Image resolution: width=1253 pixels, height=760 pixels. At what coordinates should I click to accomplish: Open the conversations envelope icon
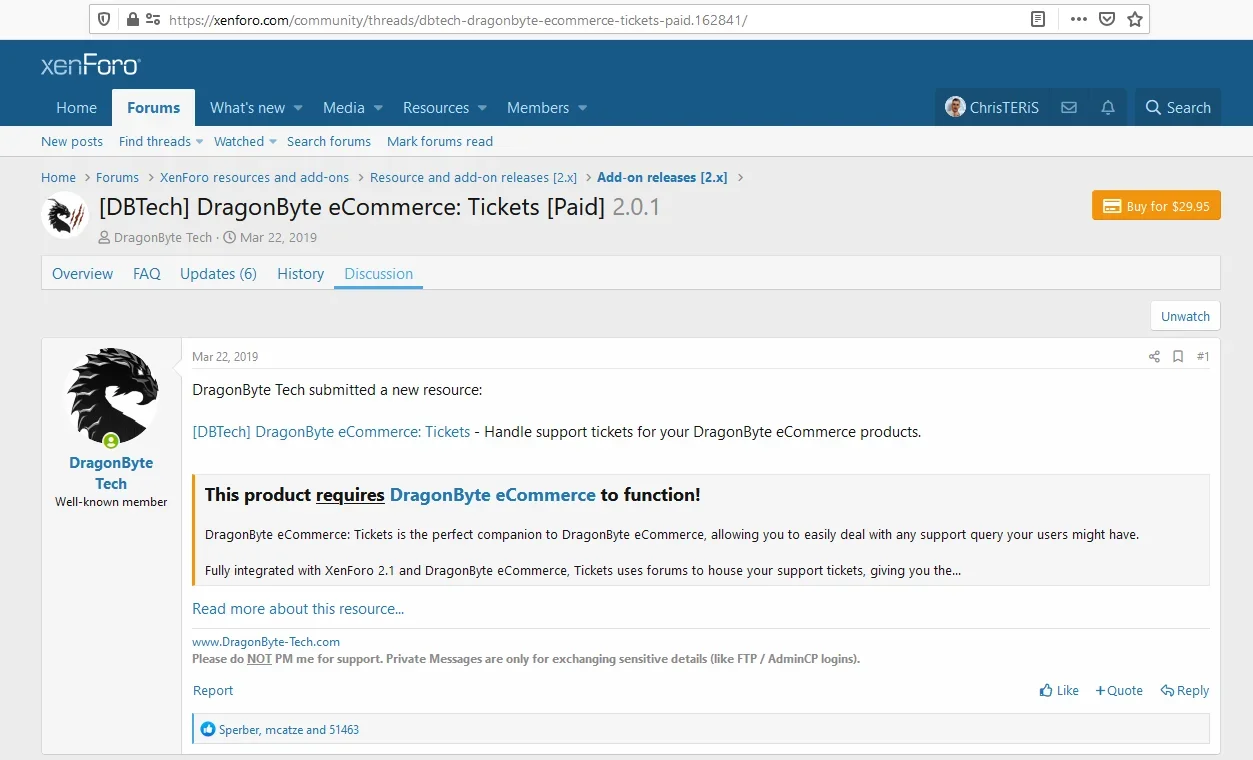click(x=1069, y=107)
